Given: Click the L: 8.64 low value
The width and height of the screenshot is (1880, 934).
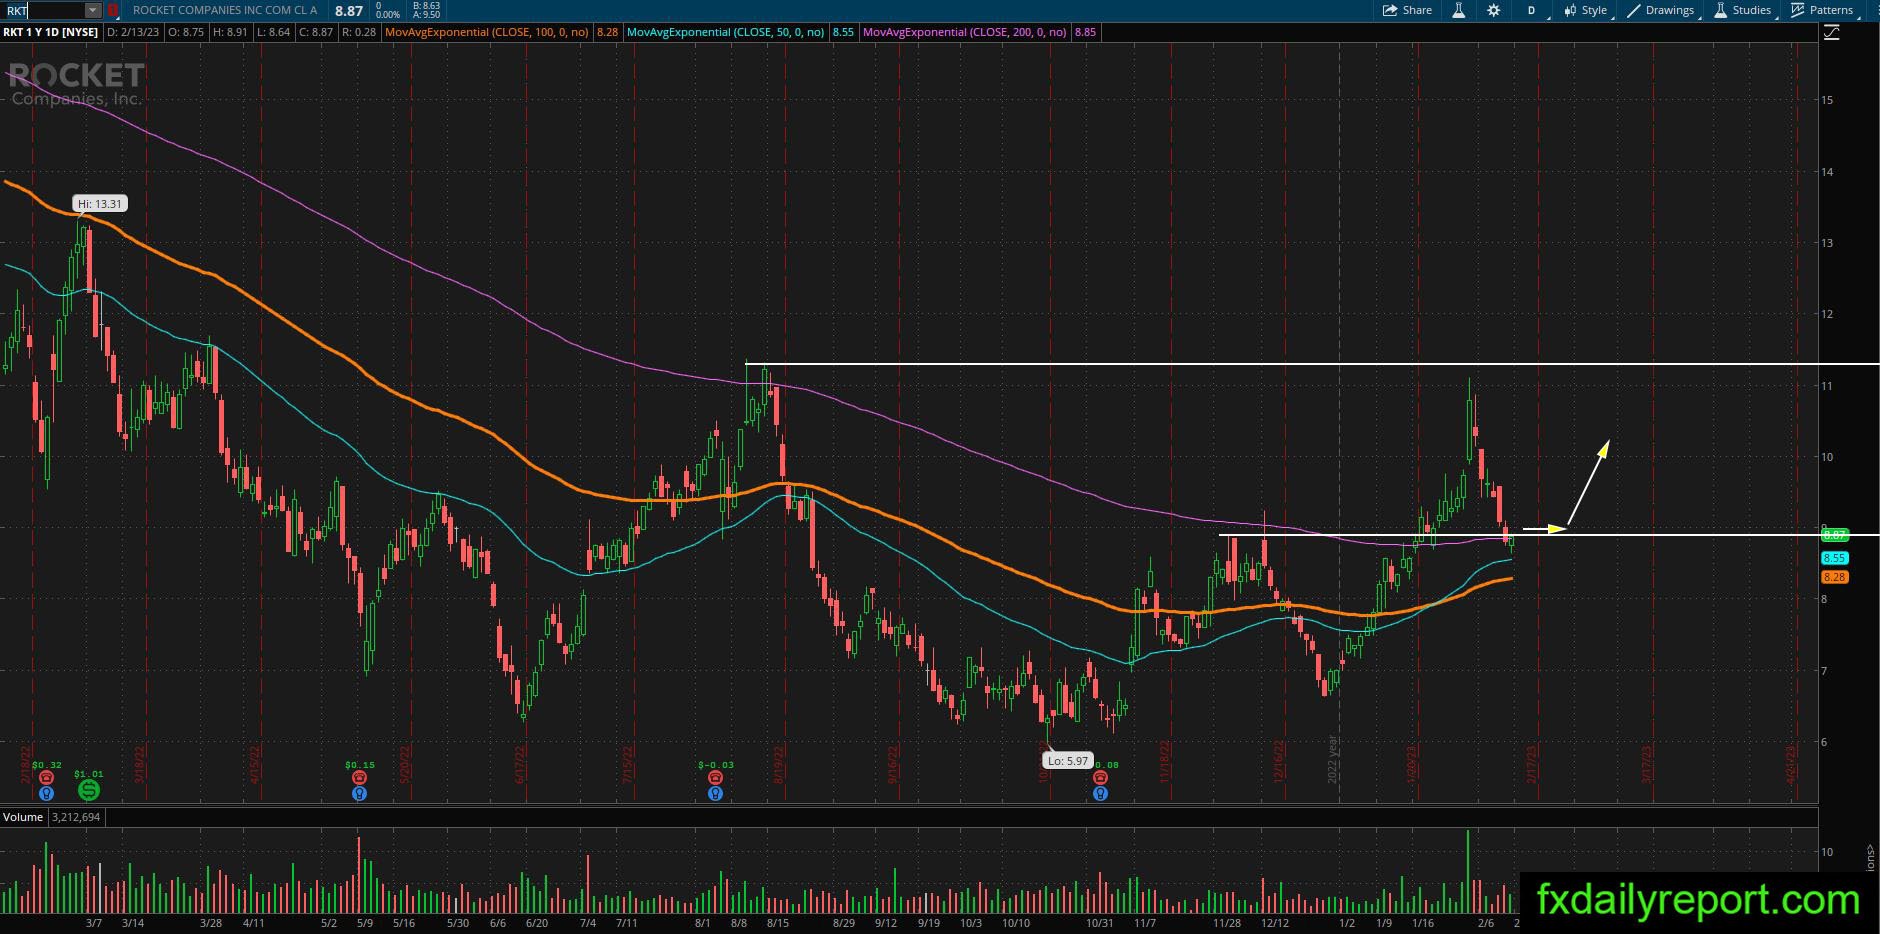Looking at the screenshot, I should click(272, 32).
